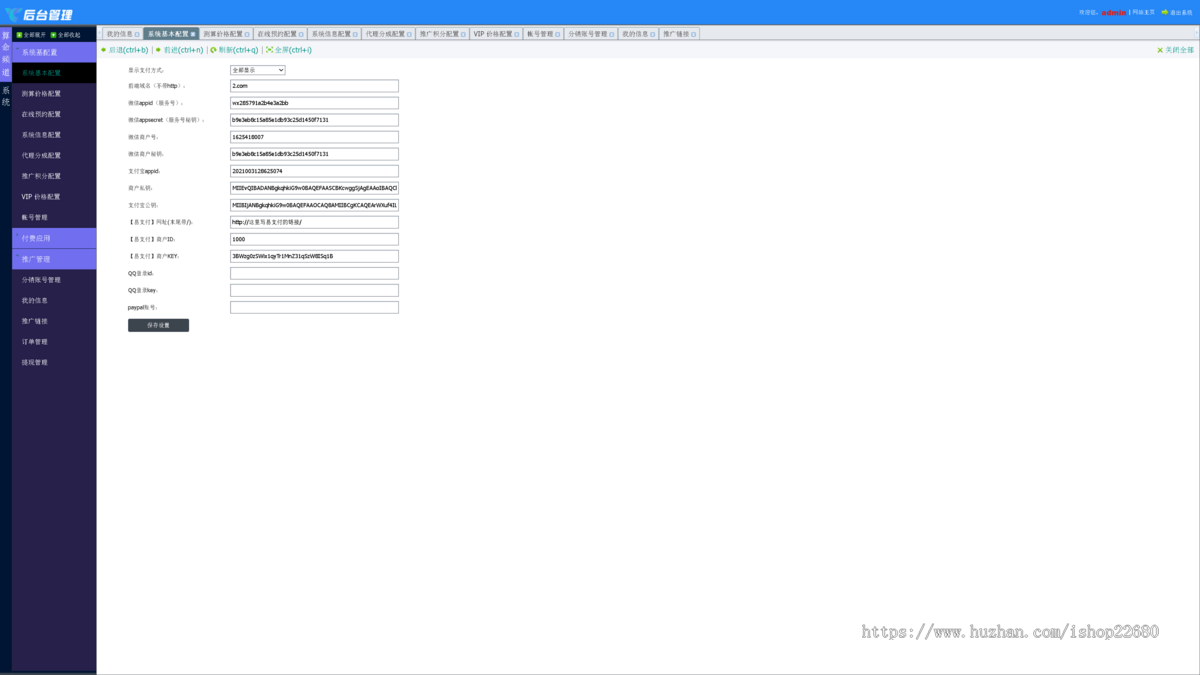Open 系统信息配置 in the sidebar
The image size is (1200, 675).
click(x=54, y=135)
